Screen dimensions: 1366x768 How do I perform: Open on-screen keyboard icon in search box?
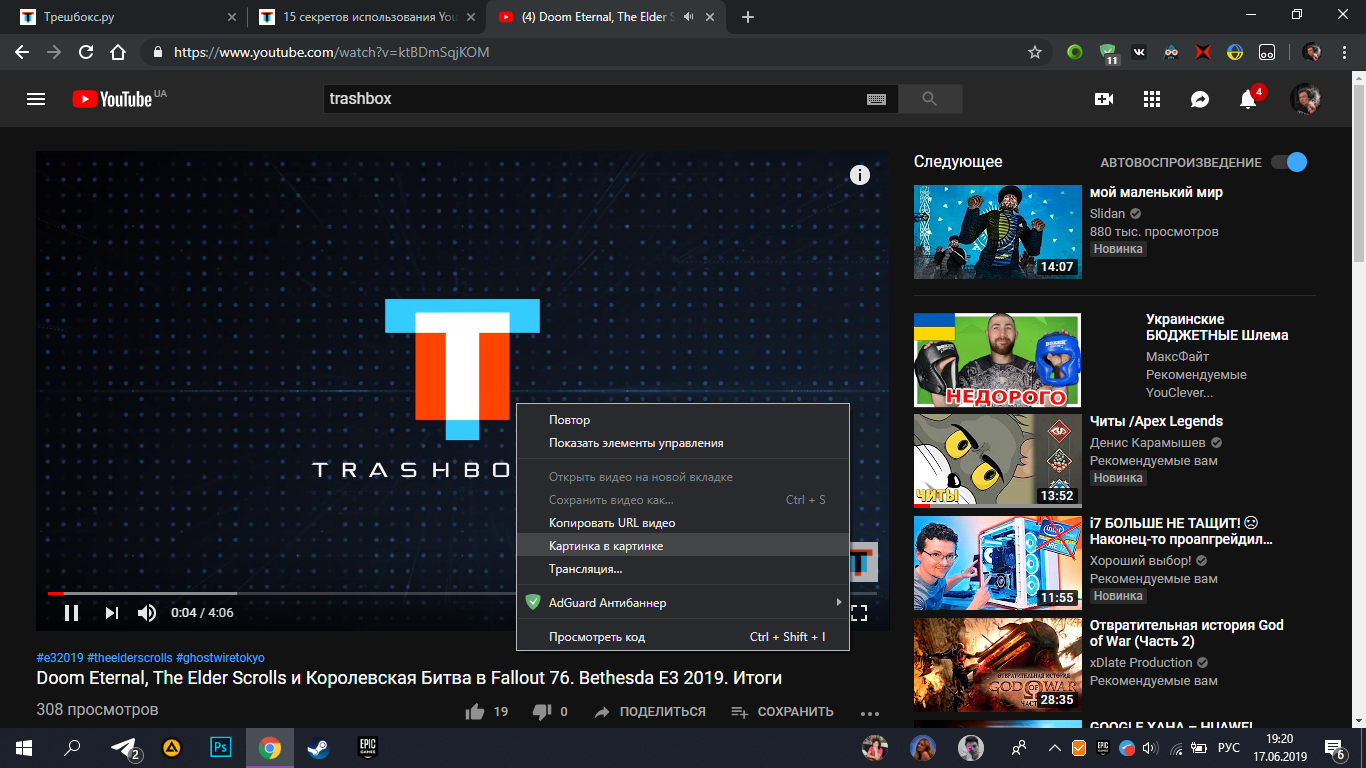(876, 99)
